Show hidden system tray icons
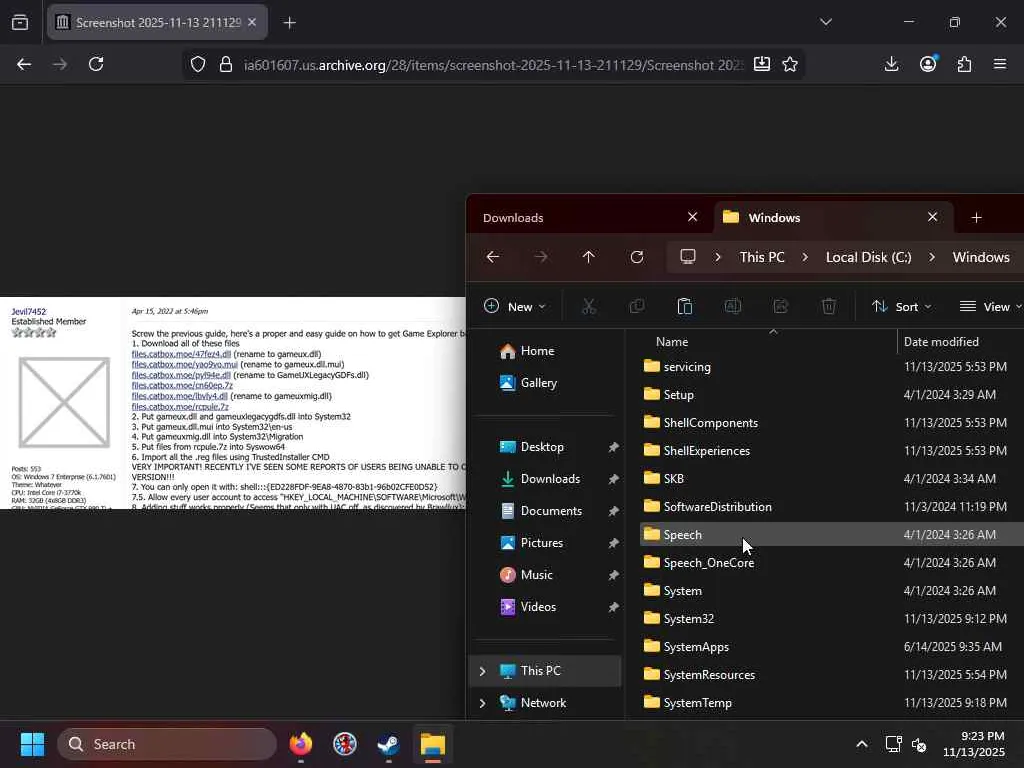The height and width of the screenshot is (768, 1024). click(x=862, y=744)
